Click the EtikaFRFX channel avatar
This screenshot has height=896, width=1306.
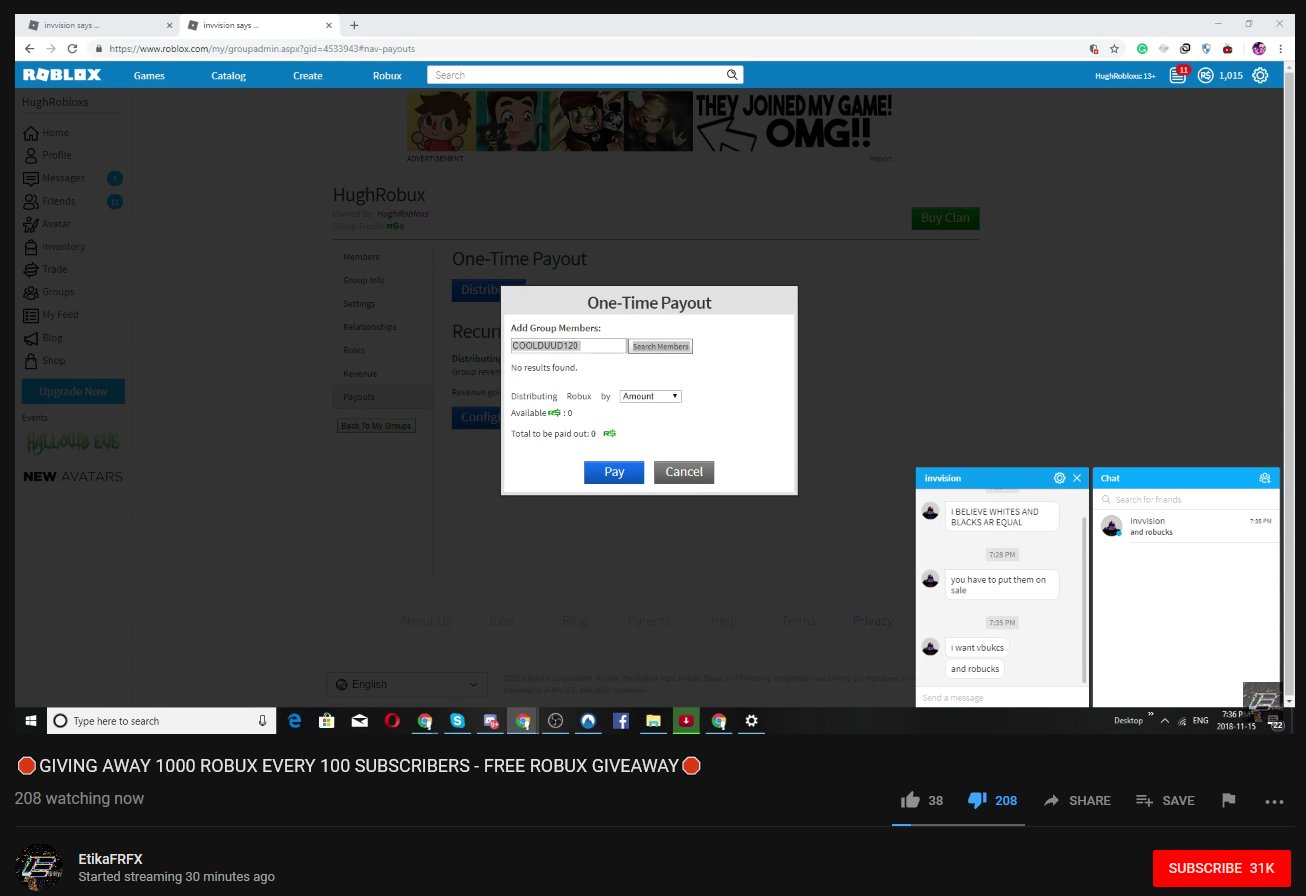pyautogui.click(x=39, y=867)
